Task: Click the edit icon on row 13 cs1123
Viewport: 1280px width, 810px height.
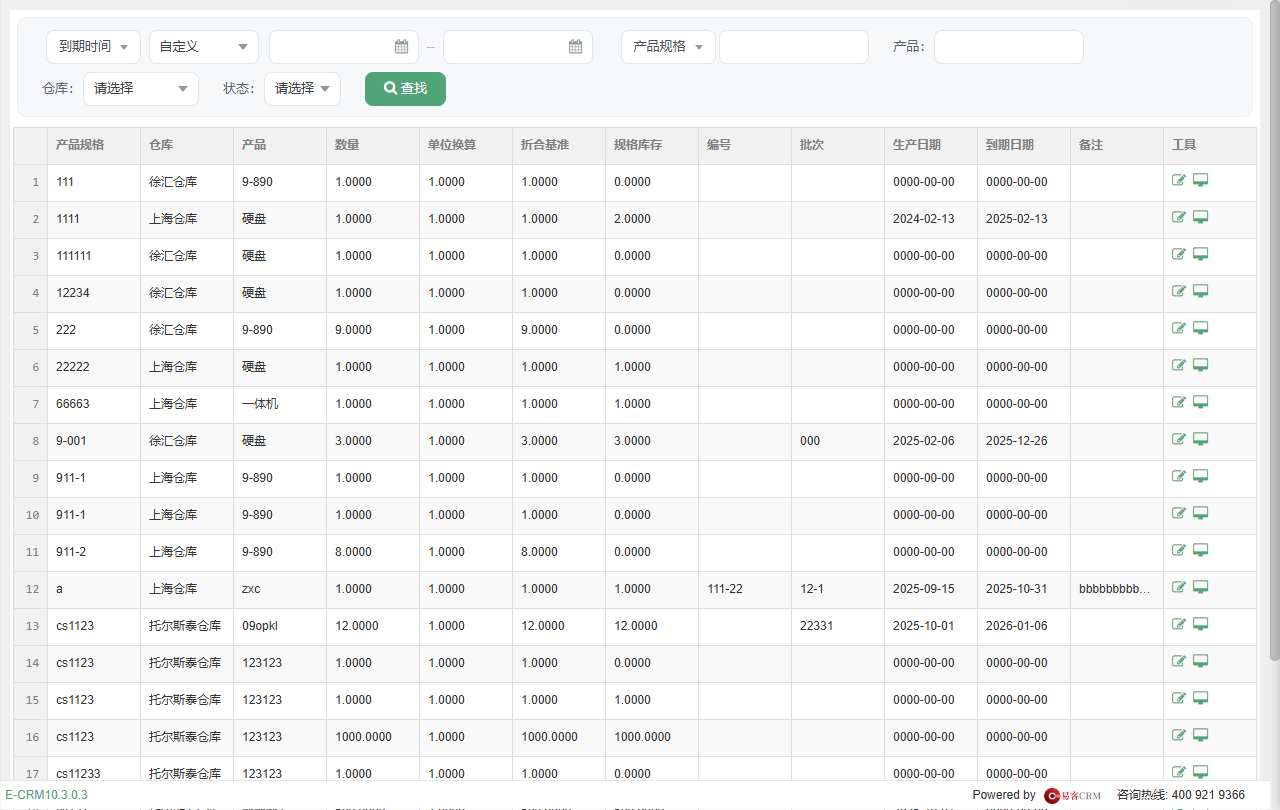Action: click(x=1179, y=624)
